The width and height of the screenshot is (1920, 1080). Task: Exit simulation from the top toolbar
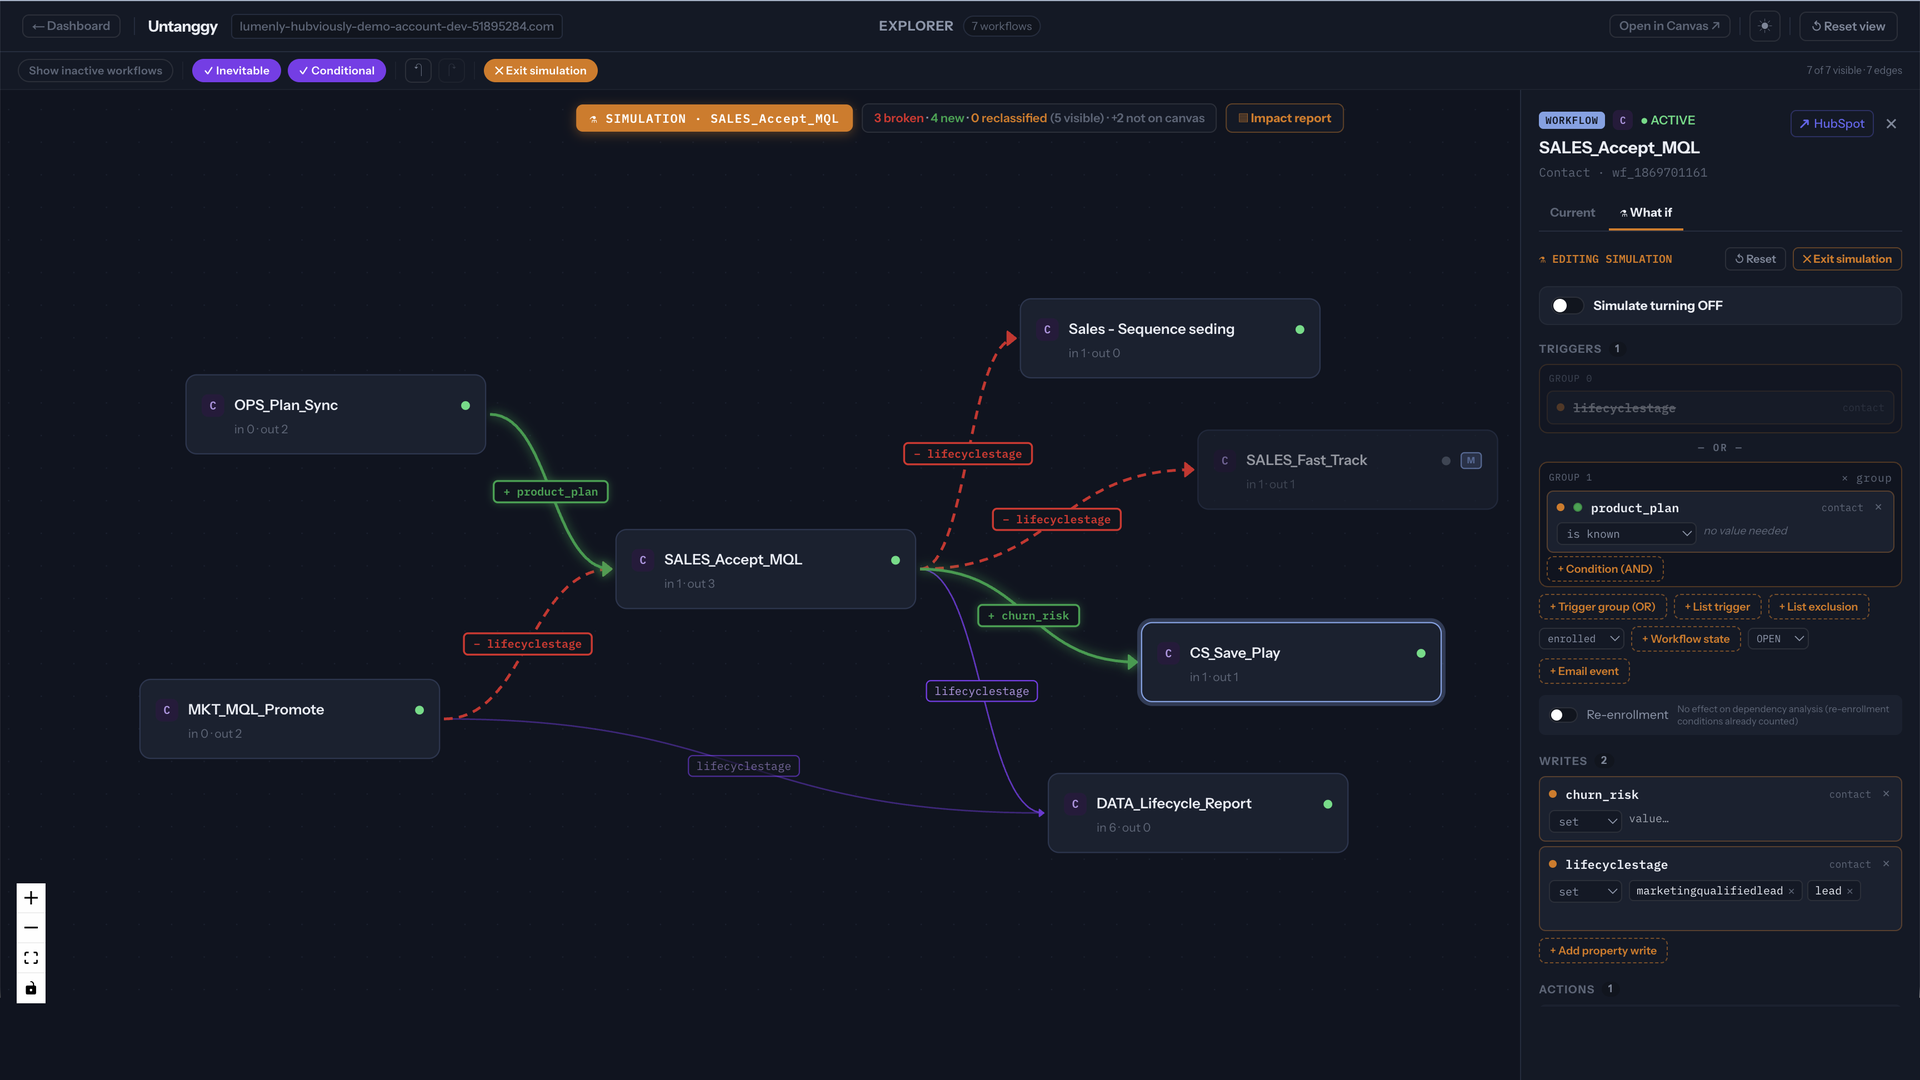pos(540,70)
